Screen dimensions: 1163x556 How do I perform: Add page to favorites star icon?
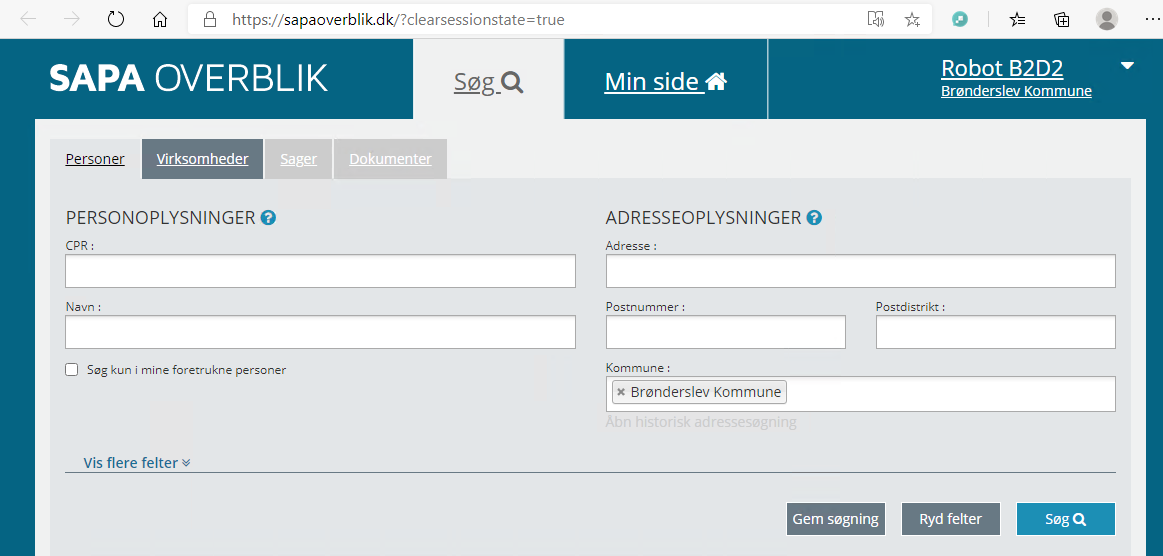(912, 19)
